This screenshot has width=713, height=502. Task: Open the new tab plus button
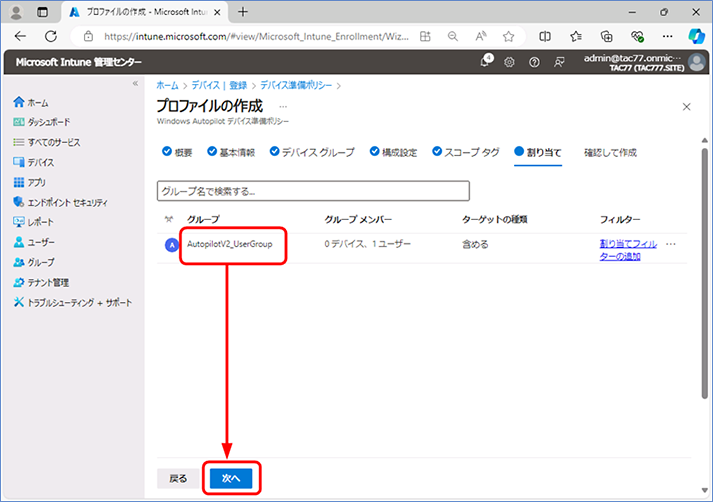point(243,12)
